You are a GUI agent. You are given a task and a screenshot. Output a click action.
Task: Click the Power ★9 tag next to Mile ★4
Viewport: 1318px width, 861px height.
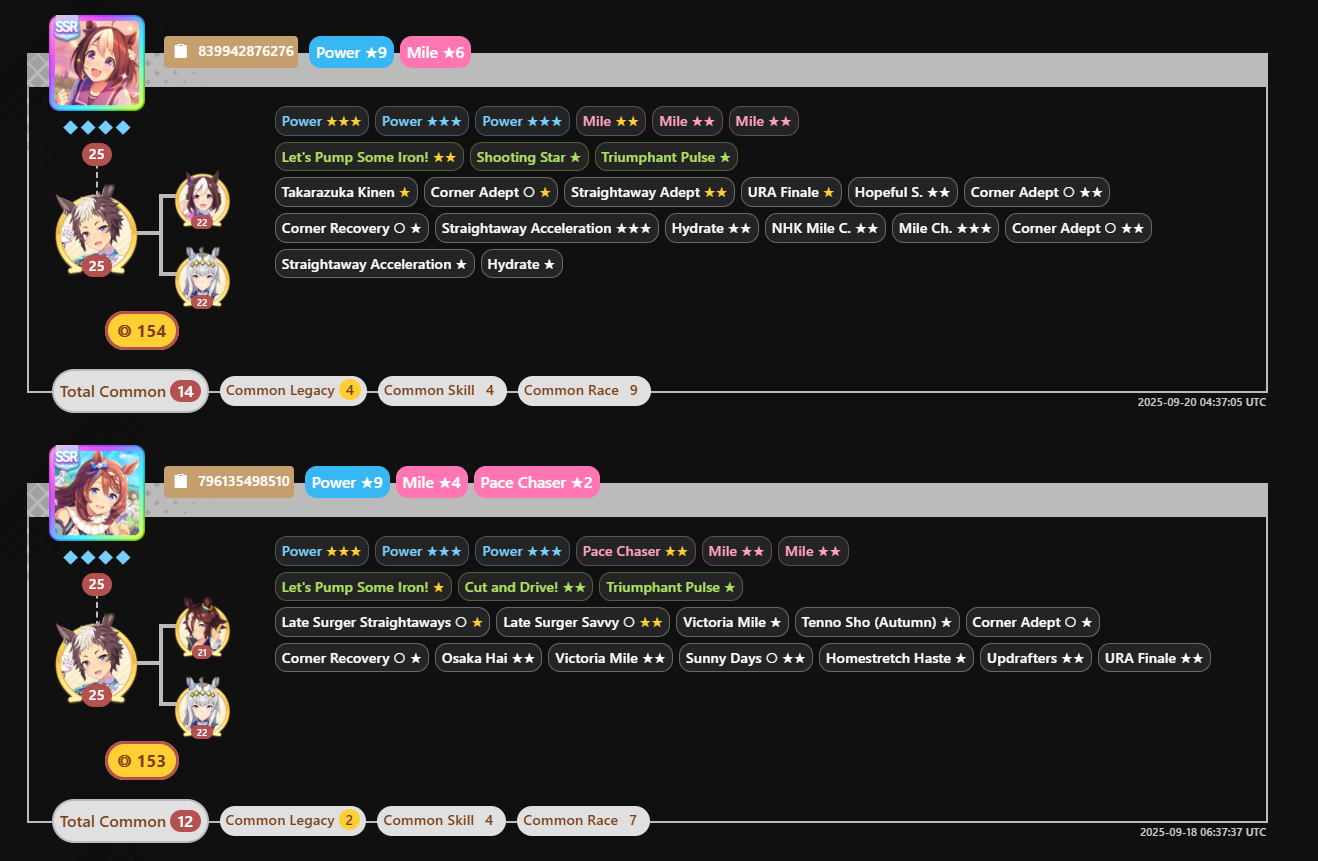347,482
